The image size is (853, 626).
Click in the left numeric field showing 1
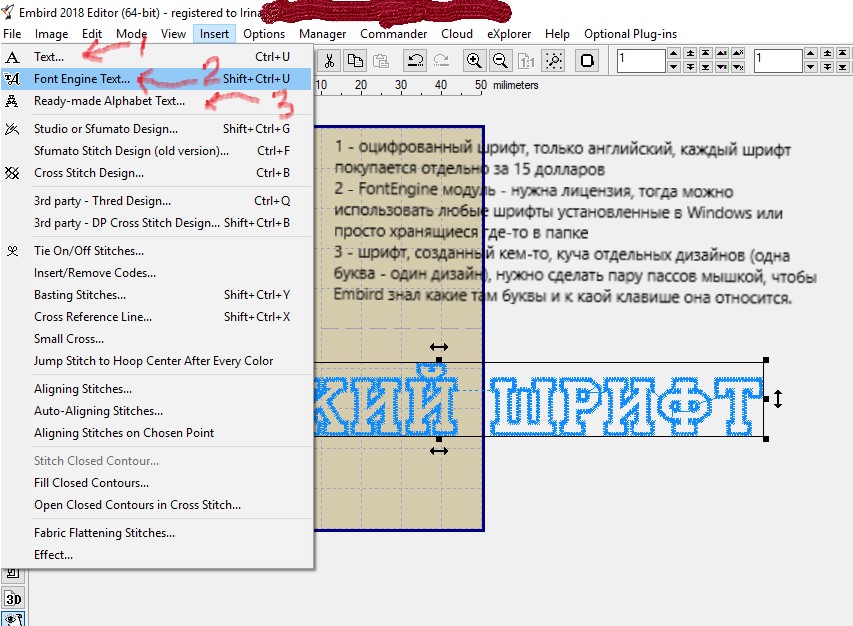pos(641,60)
